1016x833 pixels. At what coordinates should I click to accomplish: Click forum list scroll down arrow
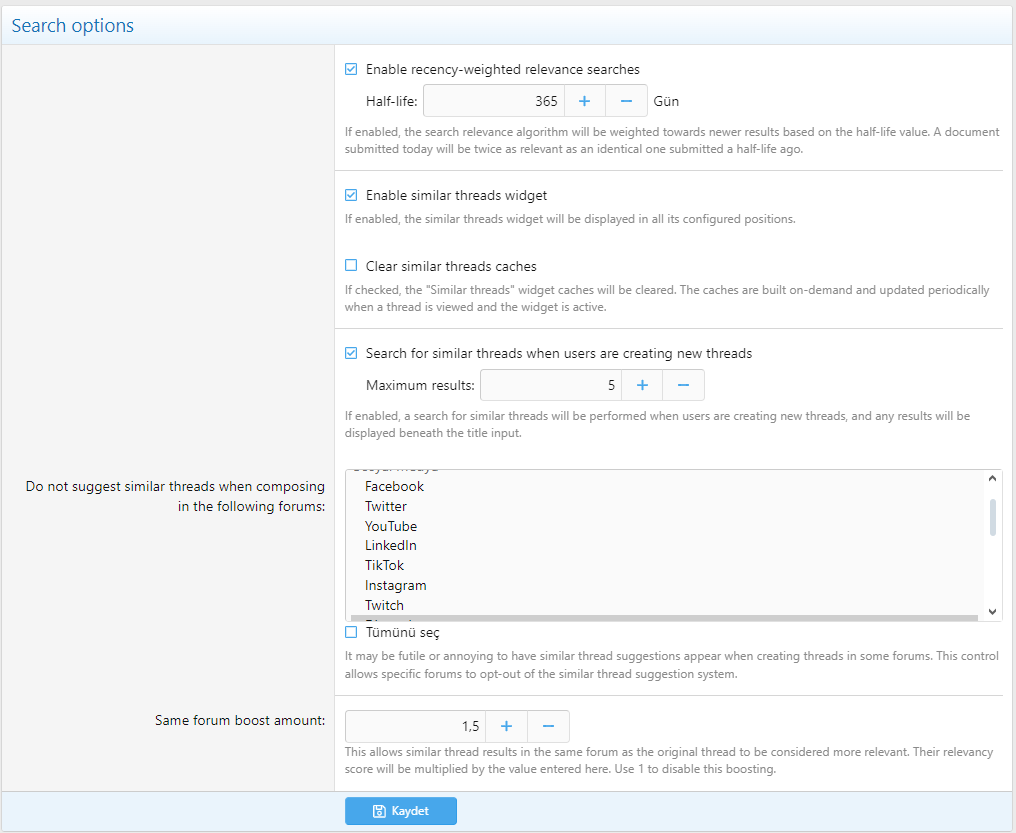point(992,611)
